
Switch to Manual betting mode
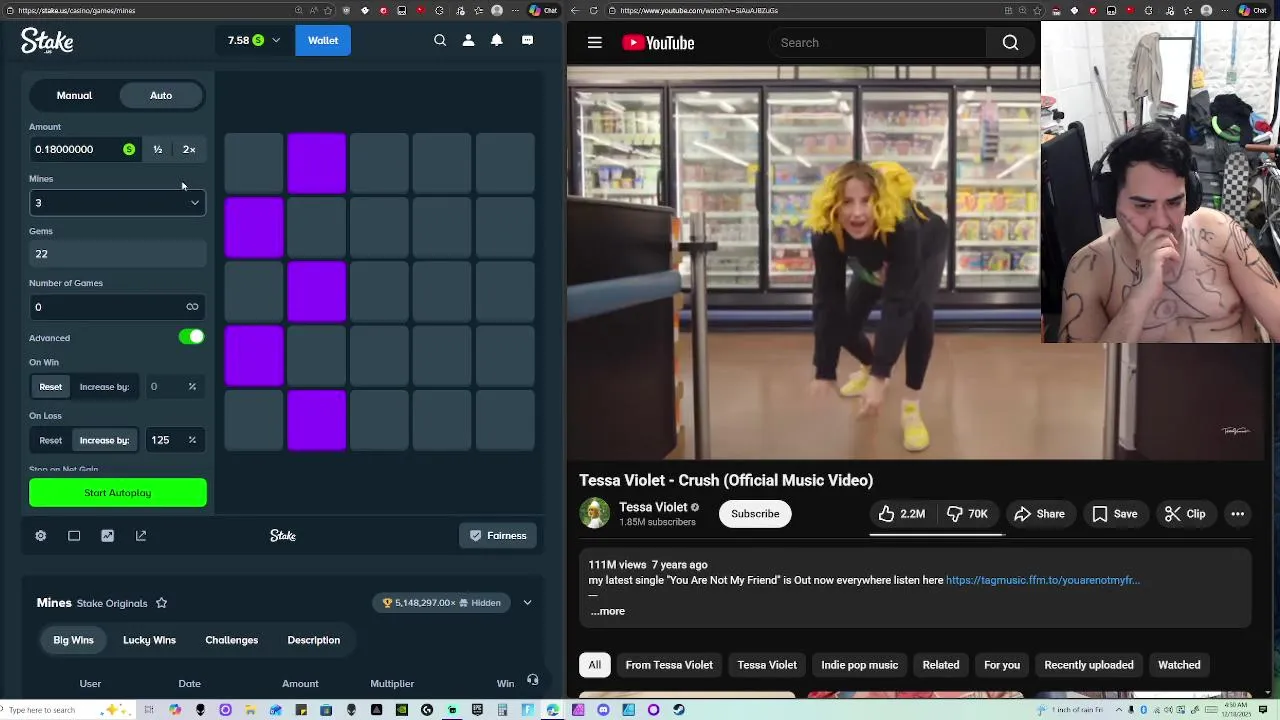(x=74, y=95)
